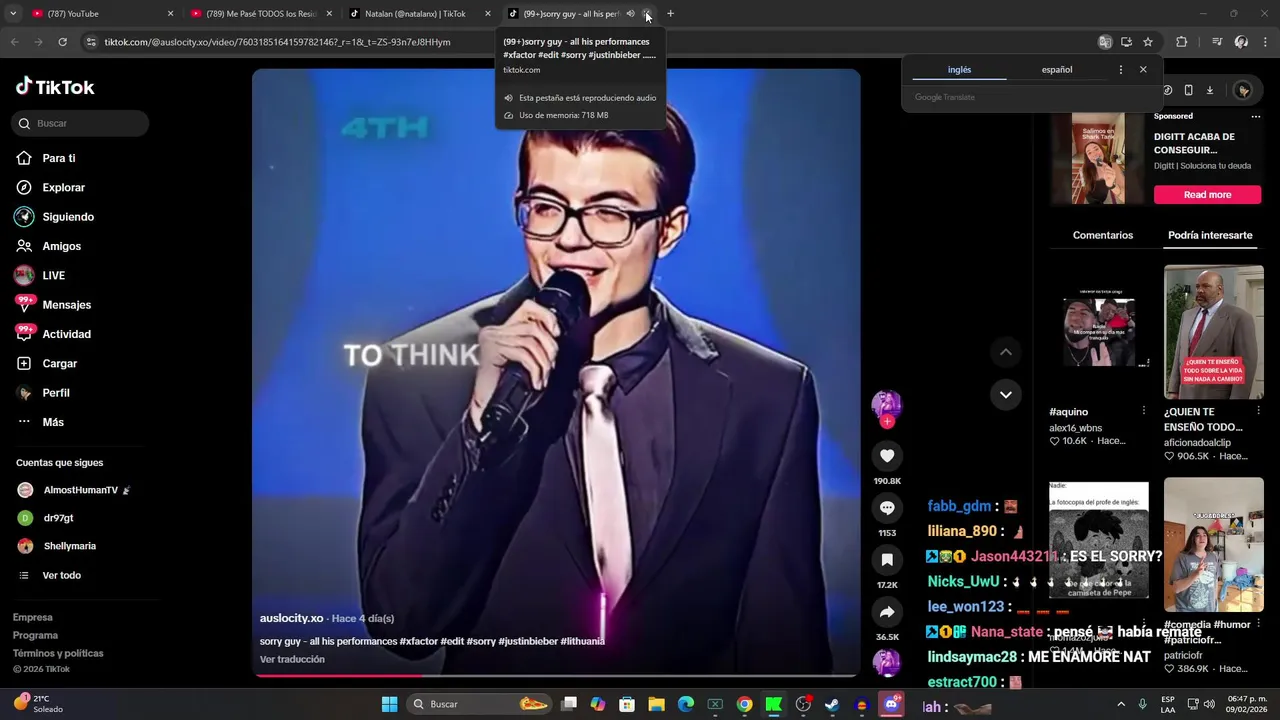Open options menu for #aquino video
This screenshot has width=1280, height=720.
1144,411
